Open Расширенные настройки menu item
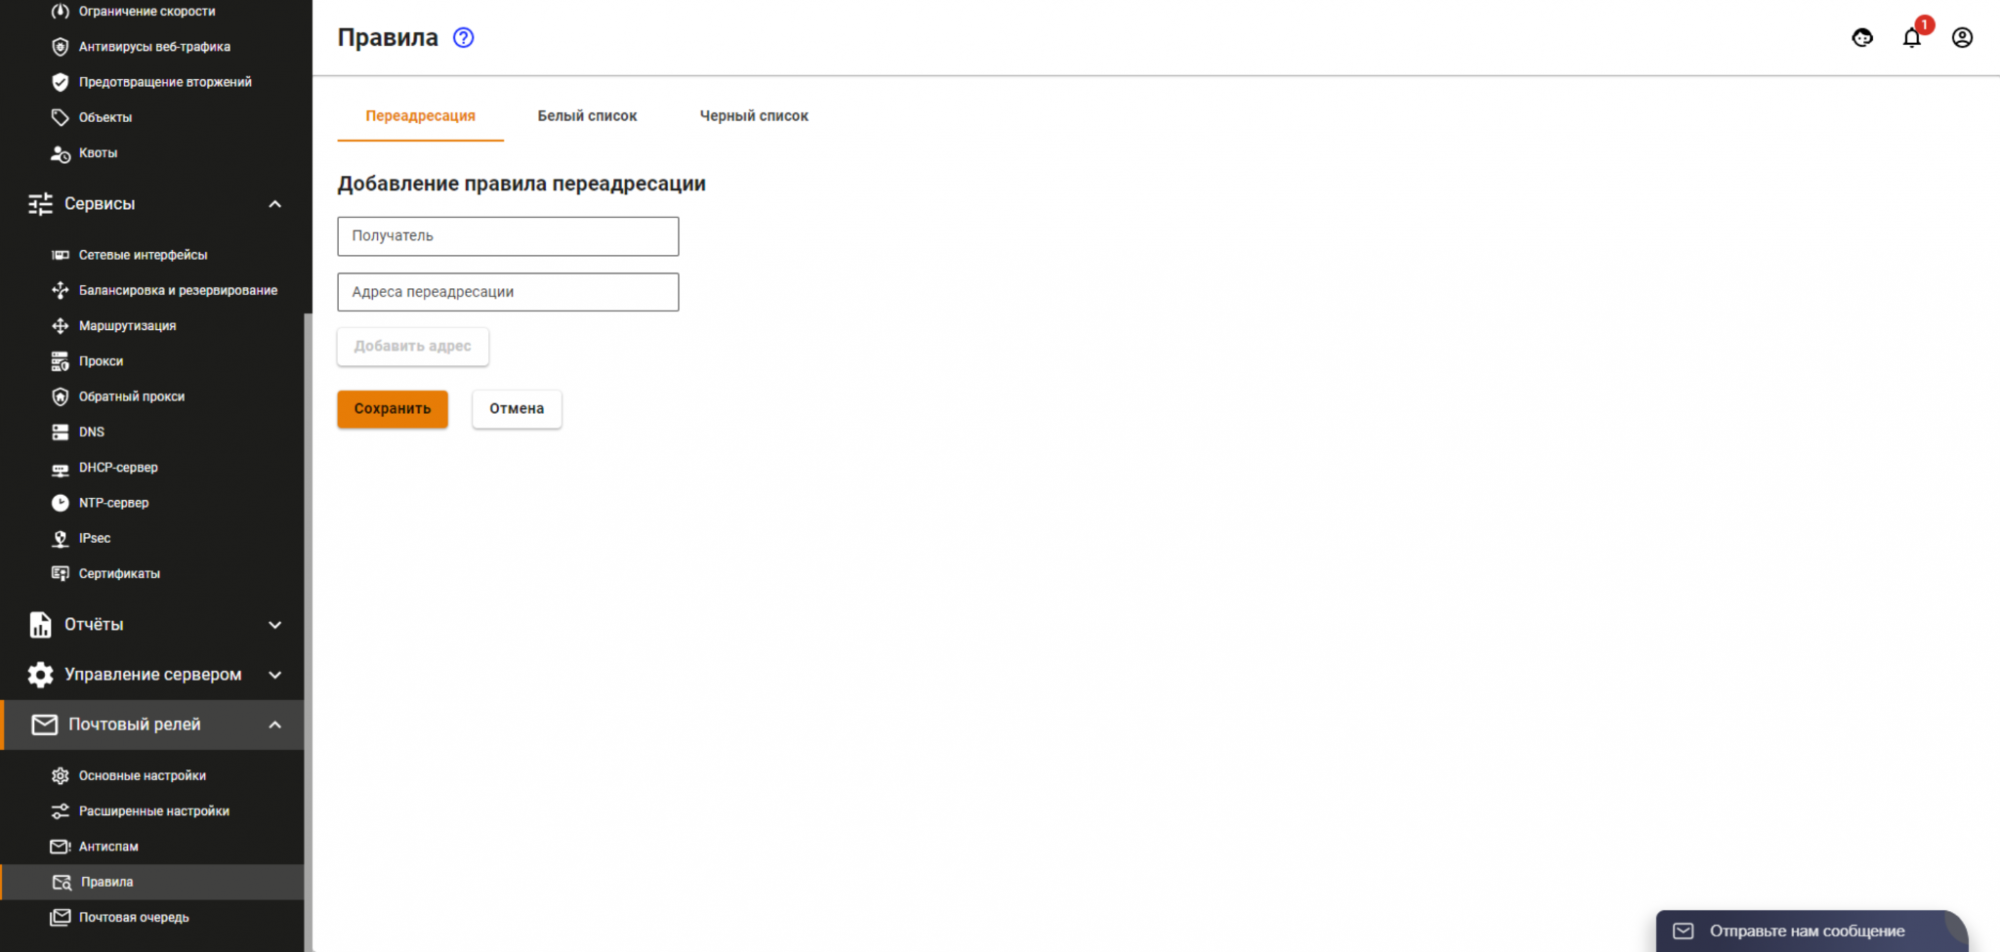The image size is (2000, 952). point(152,811)
